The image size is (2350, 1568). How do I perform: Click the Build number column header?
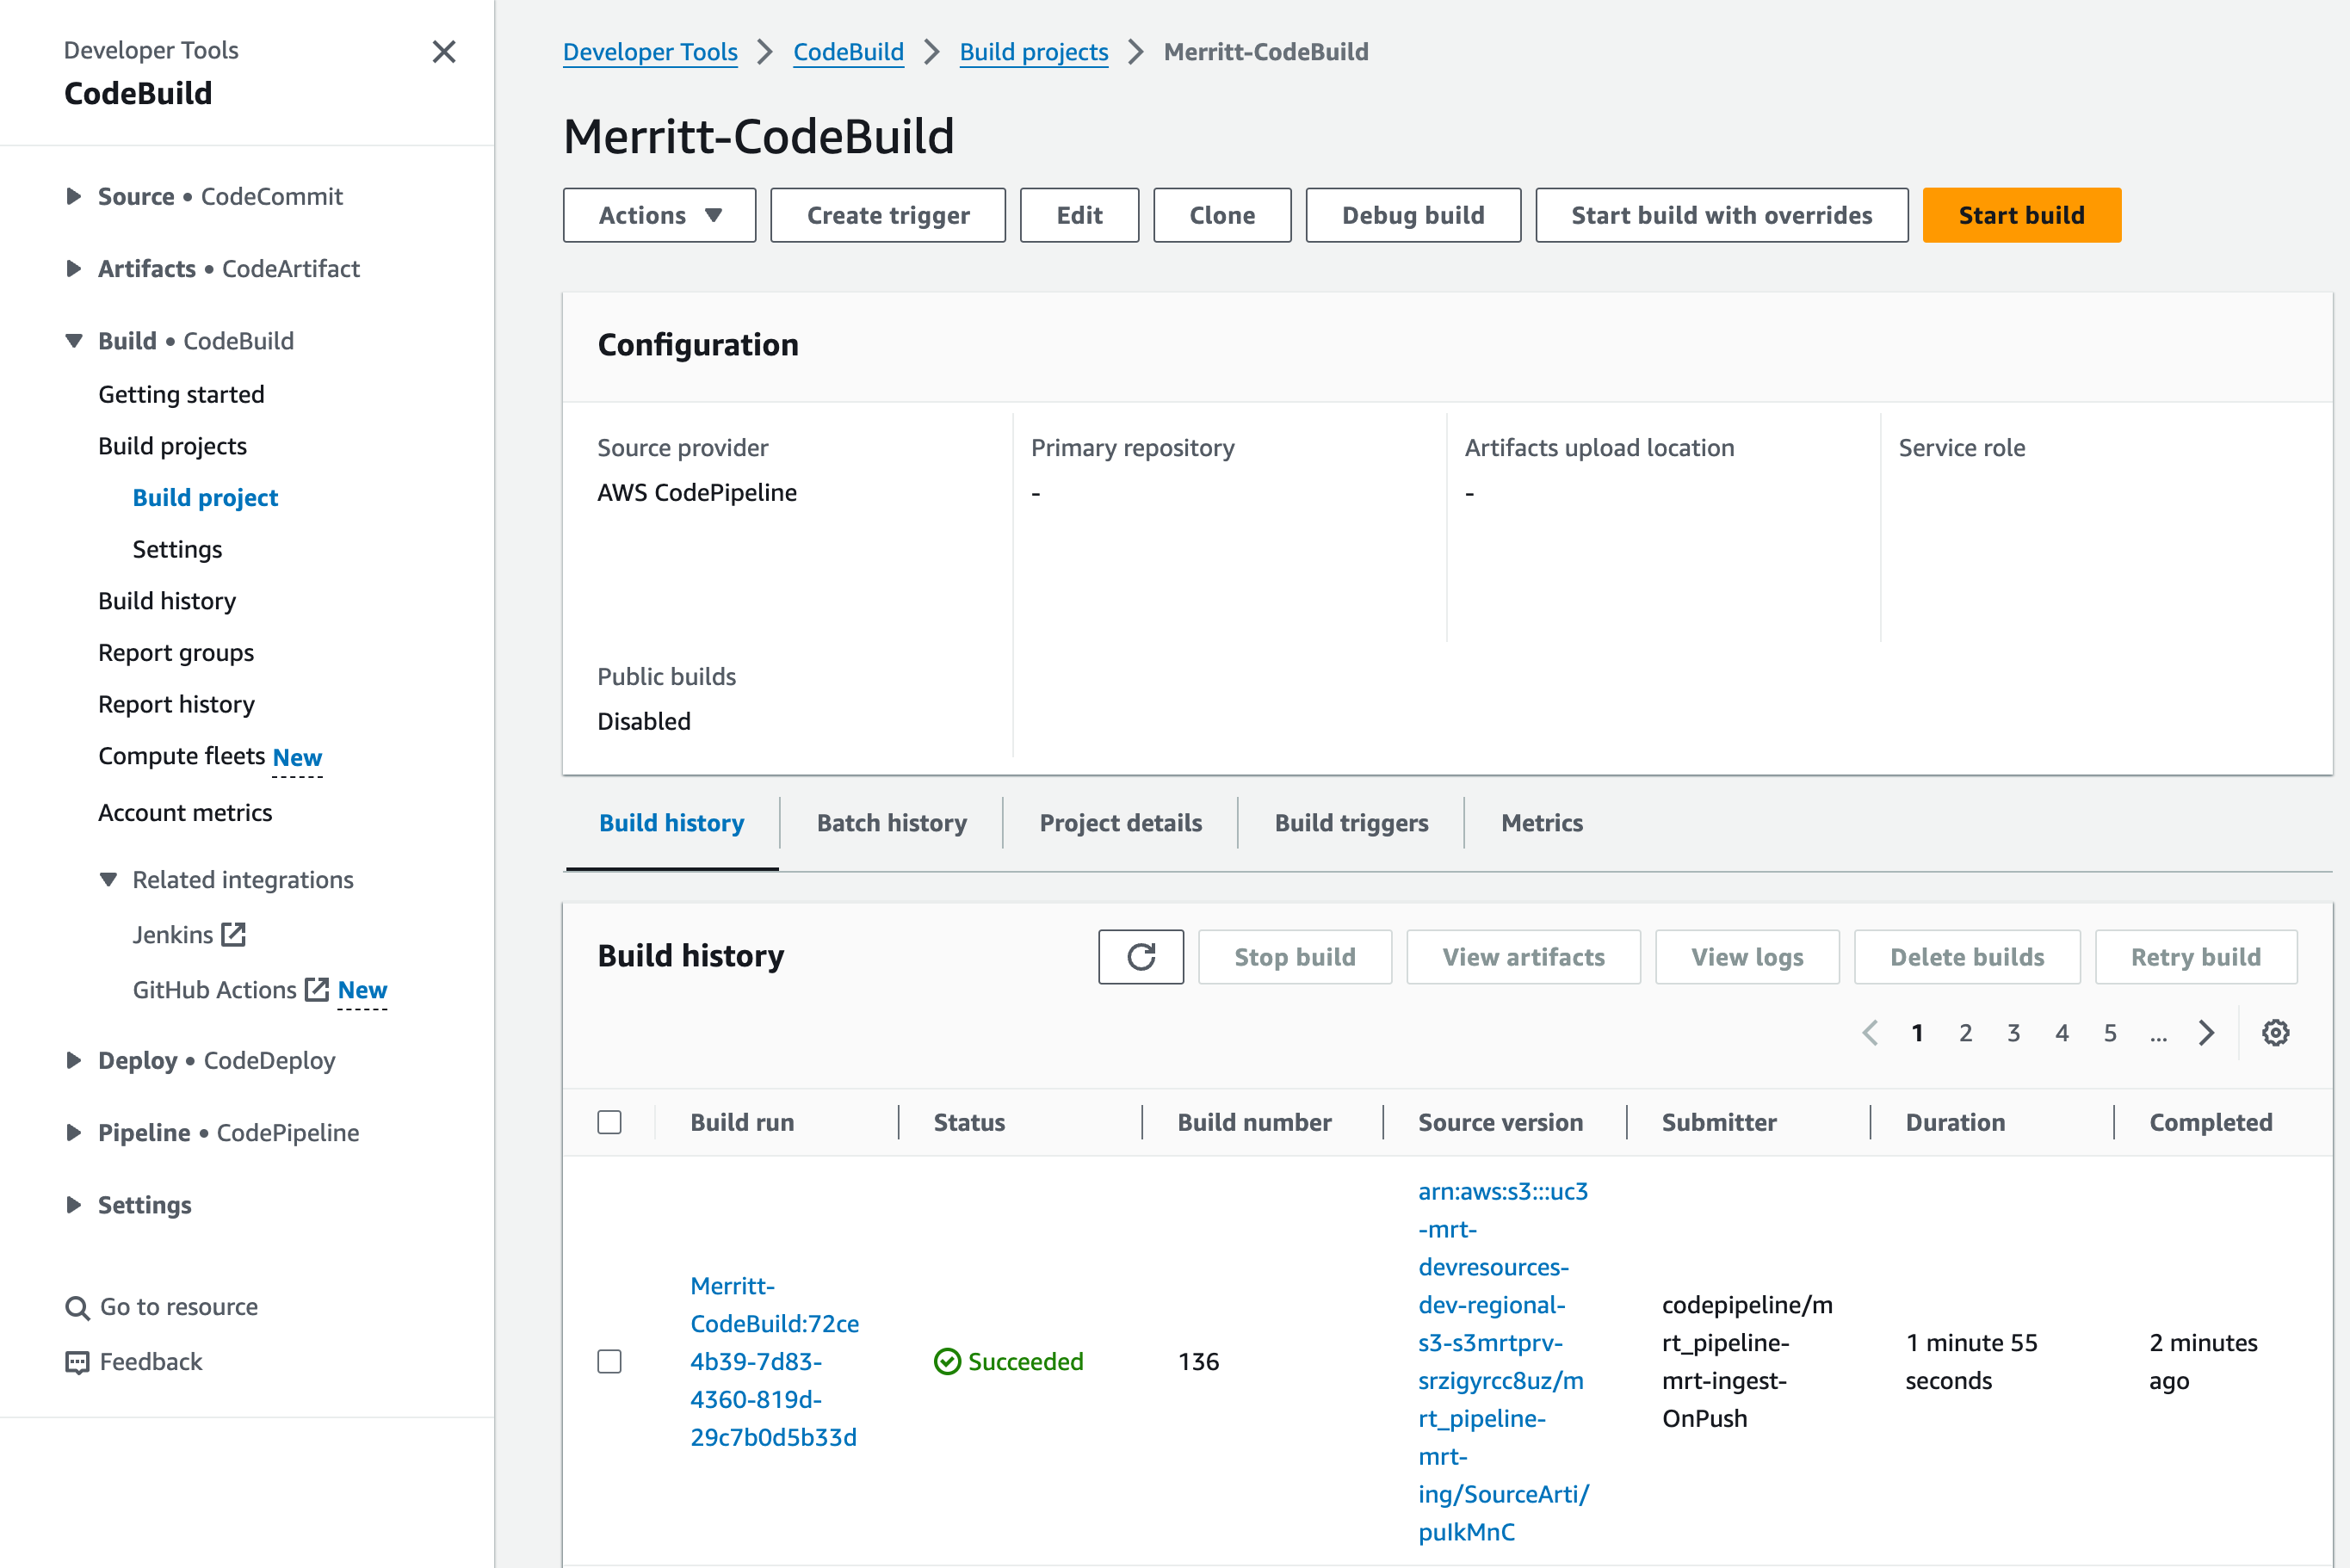pyautogui.click(x=1254, y=1122)
